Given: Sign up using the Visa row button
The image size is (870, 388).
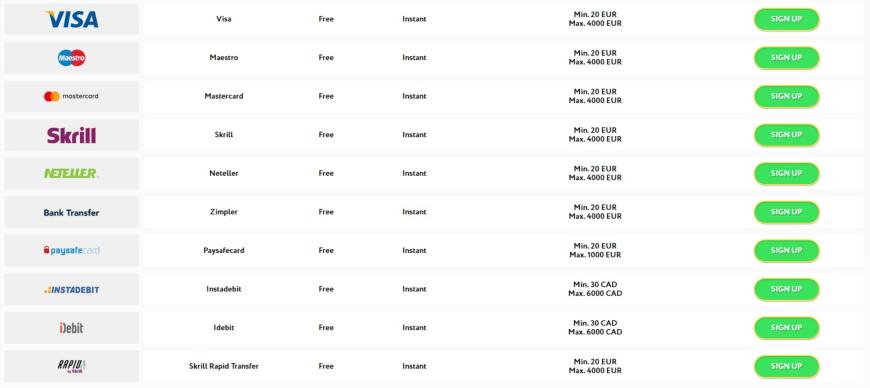Looking at the screenshot, I should (786, 19).
